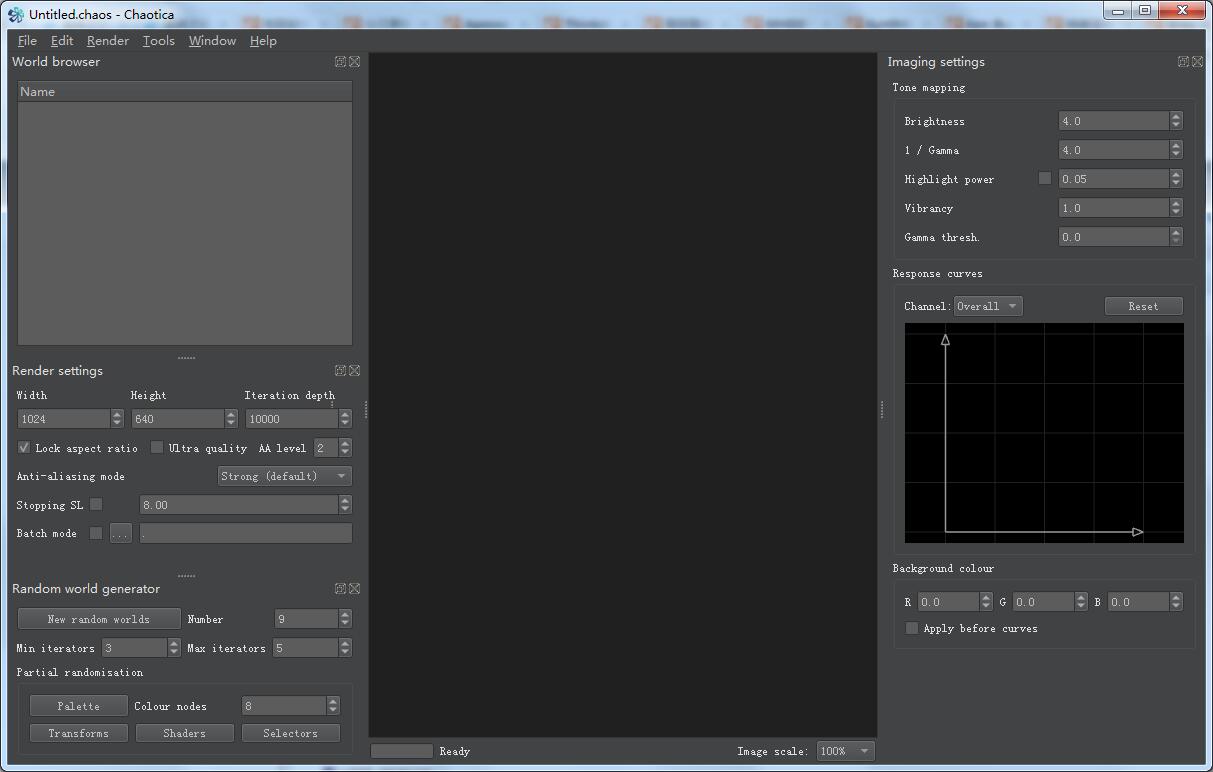Close the Render settings panel
Image resolution: width=1213 pixels, height=772 pixels.
pos(354,371)
